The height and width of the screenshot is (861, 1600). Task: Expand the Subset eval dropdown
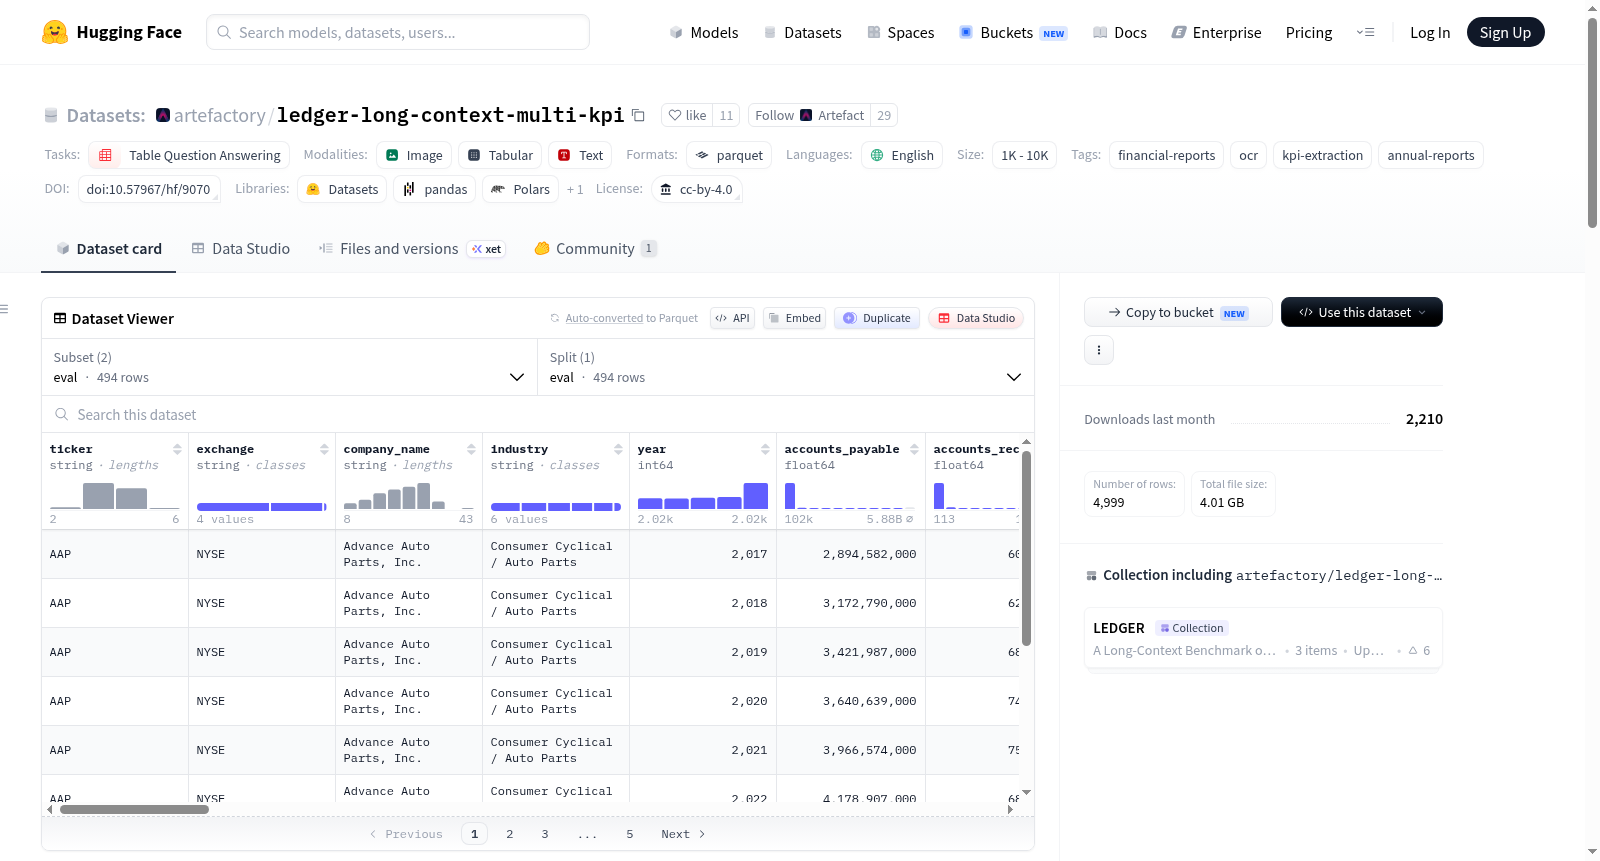[x=289, y=367]
